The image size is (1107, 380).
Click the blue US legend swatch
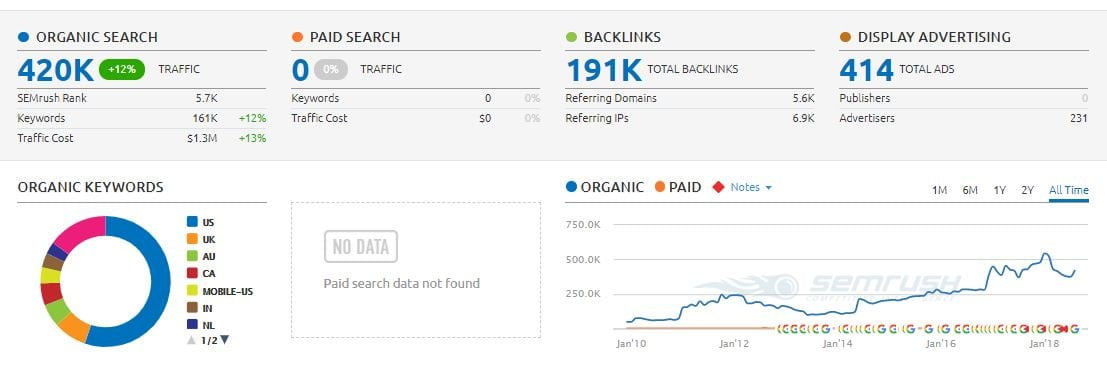[192, 222]
